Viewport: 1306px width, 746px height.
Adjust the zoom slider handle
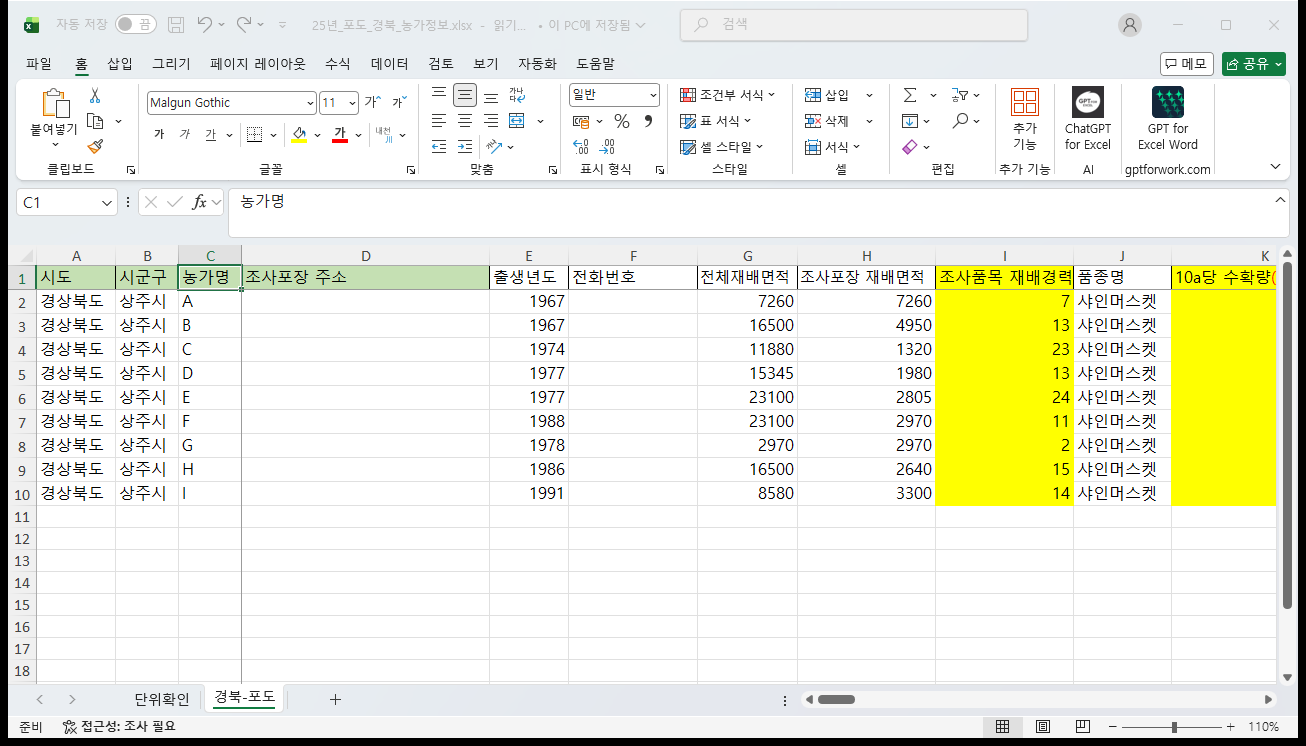1174,727
